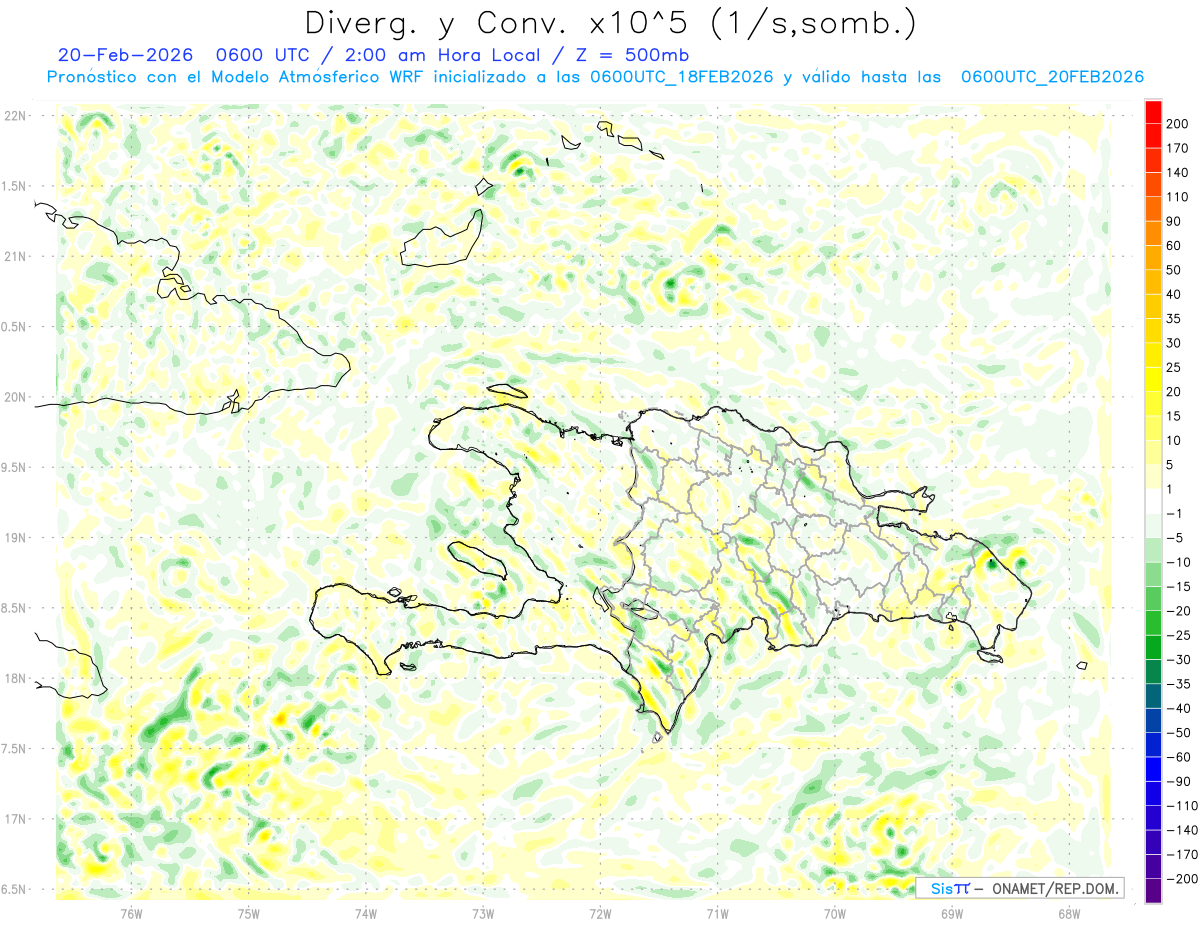Click the positive 90 colorbar value
Screen dimensions: 1200x927
tap(1175, 221)
